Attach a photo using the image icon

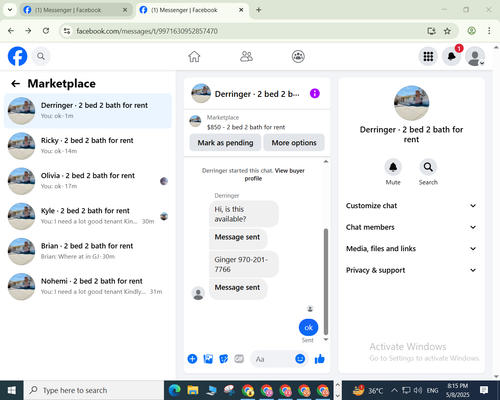tap(208, 359)
